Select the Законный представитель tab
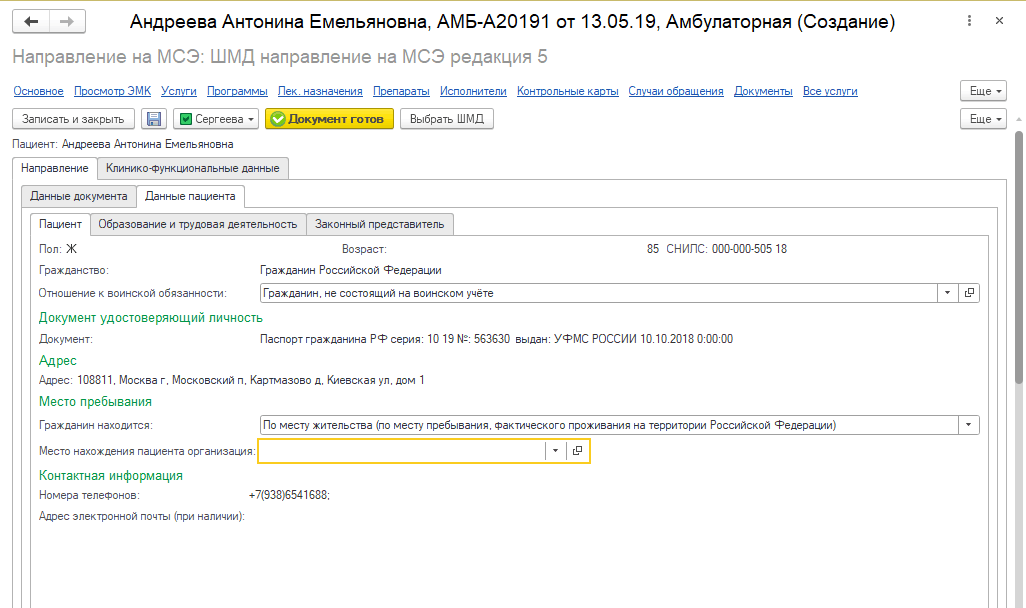Viewport: 1026px width, 608px height. tap(380, 224)
